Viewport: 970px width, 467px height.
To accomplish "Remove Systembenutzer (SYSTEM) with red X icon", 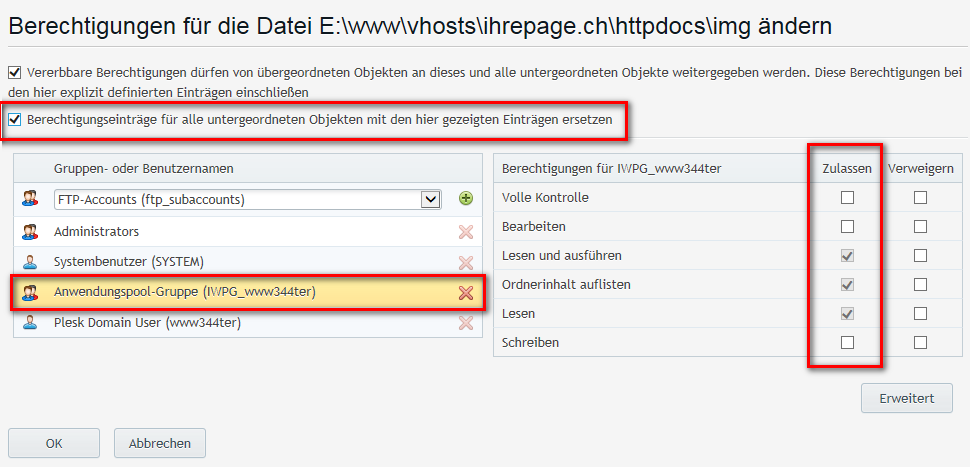I will pyautogui.click(x=465, y=263).
